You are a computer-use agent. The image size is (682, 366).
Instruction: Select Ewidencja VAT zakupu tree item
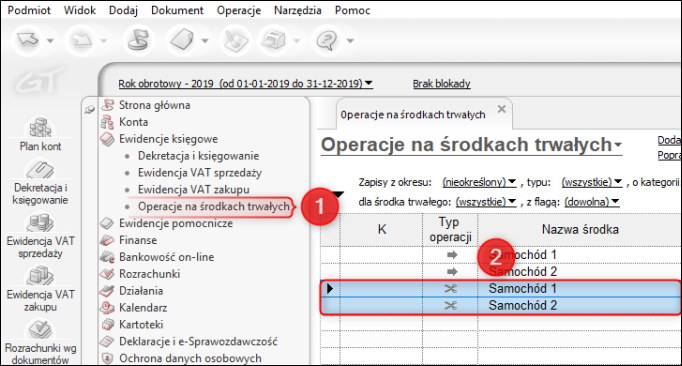pyautogui.click(x=194, y=190)
